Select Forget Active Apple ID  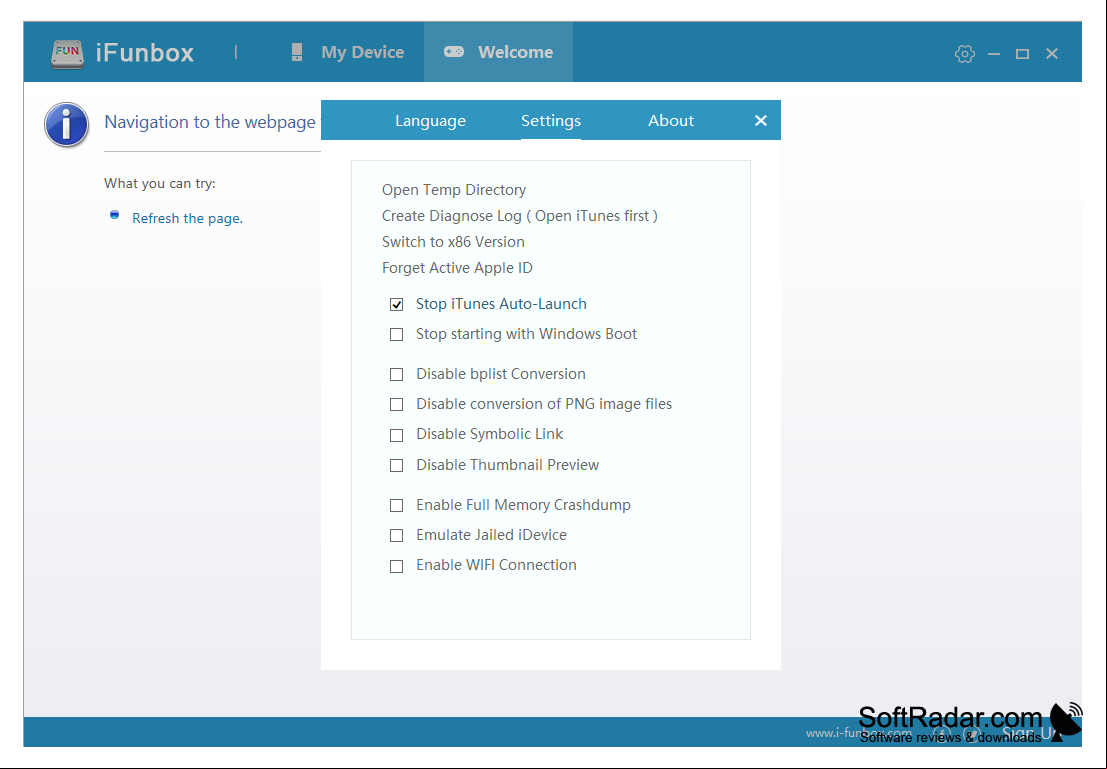[x=457, y=268]
